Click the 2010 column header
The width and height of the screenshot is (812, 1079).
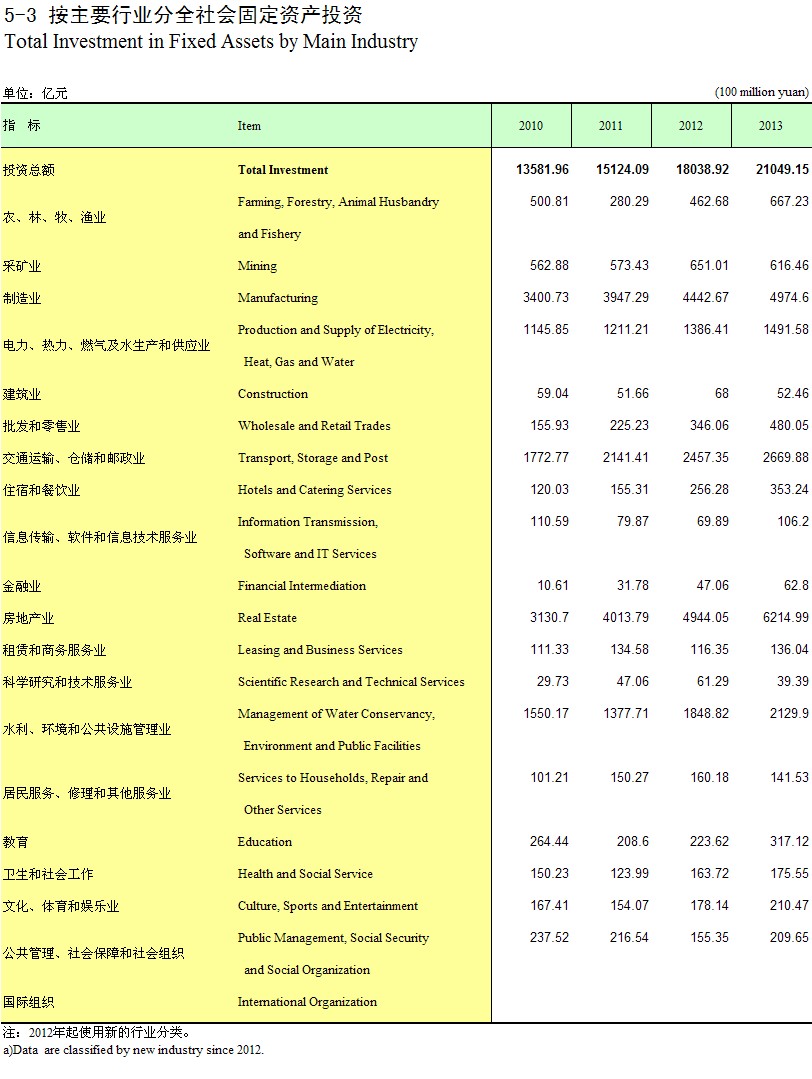pos(531,126)
